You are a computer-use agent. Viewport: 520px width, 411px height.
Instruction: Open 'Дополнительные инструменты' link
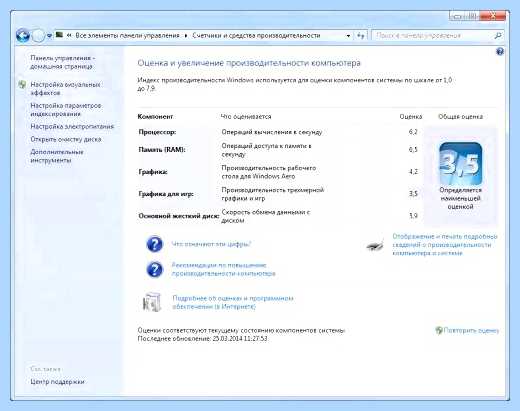coord(57,156)
